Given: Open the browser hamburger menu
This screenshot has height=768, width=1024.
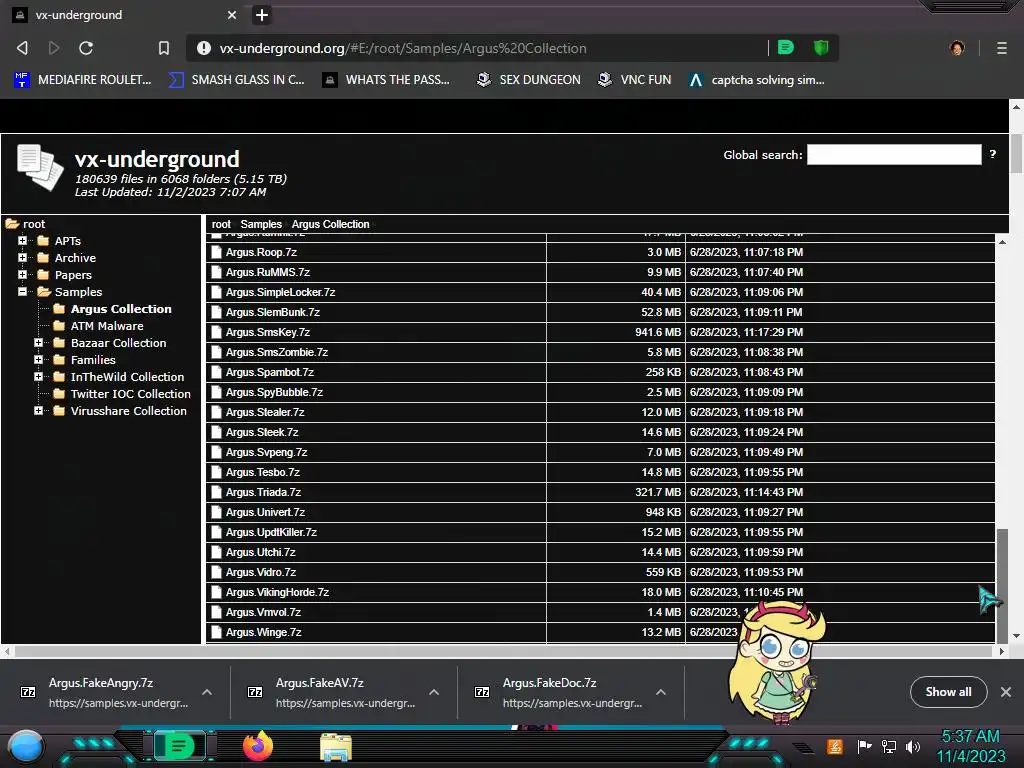Looking at the screenshot, I should point(1002,48).
